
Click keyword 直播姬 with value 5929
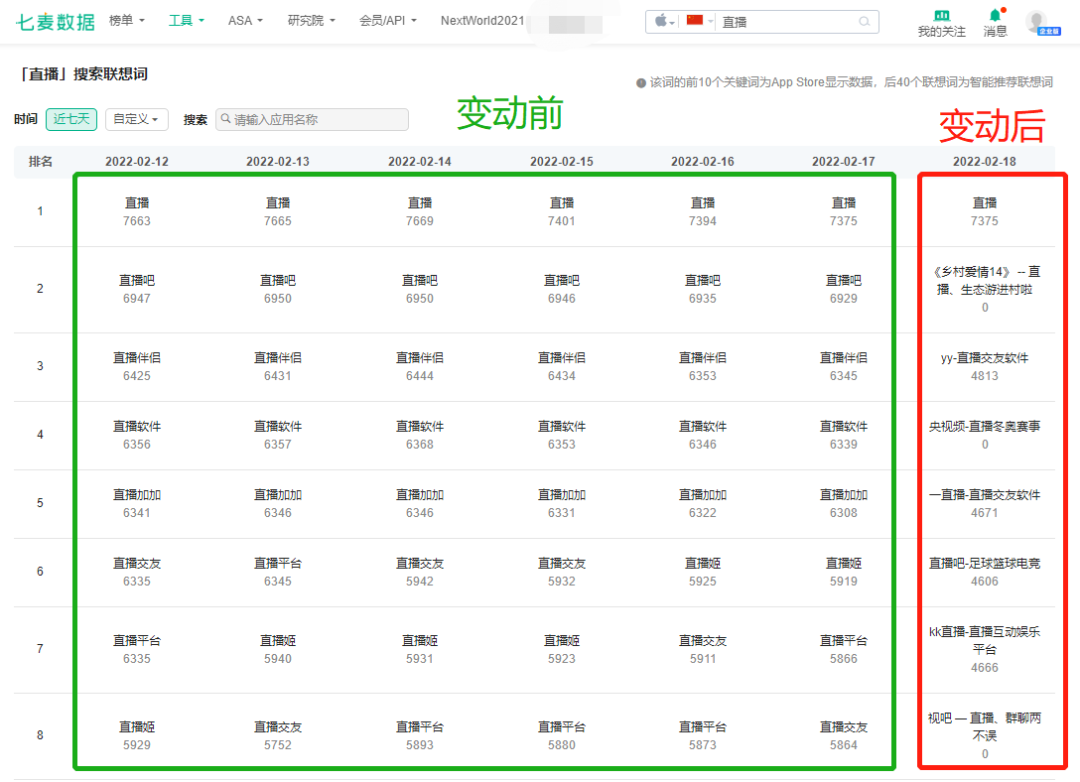pos(136,728)
